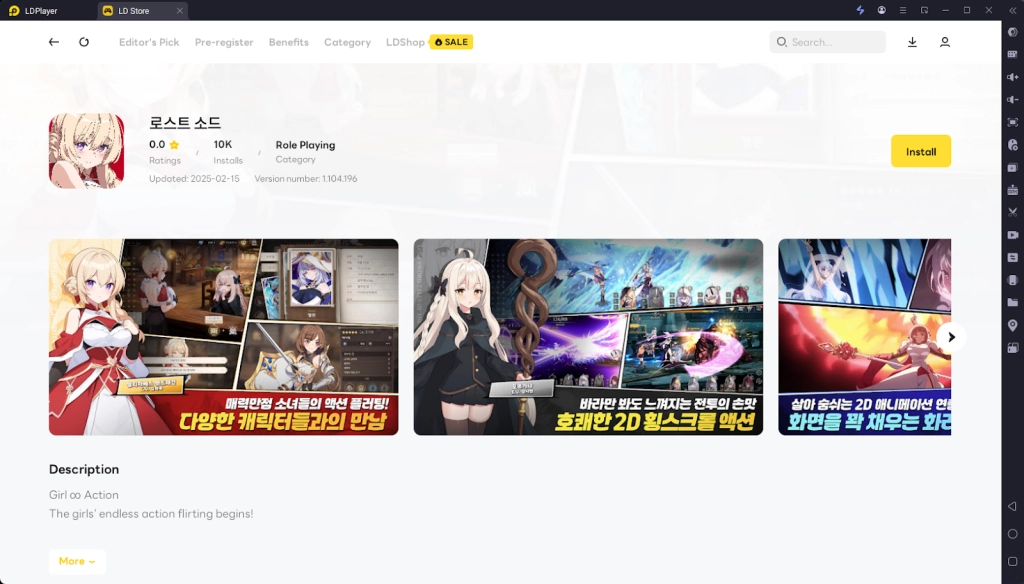Switch to the LDPlayer tab
Viewport: 1024px width, 584px height.
(33, 10)
